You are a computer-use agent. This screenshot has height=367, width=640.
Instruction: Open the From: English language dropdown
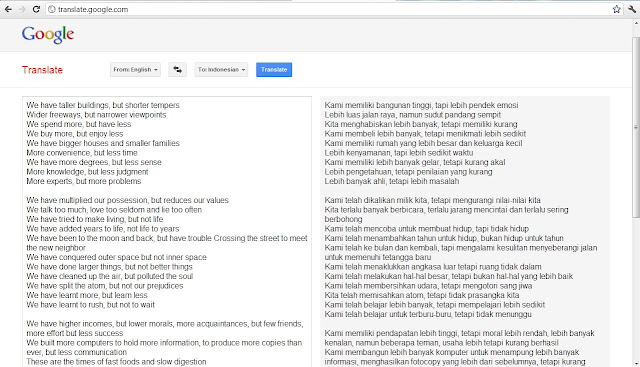click(x=135, y=69)
